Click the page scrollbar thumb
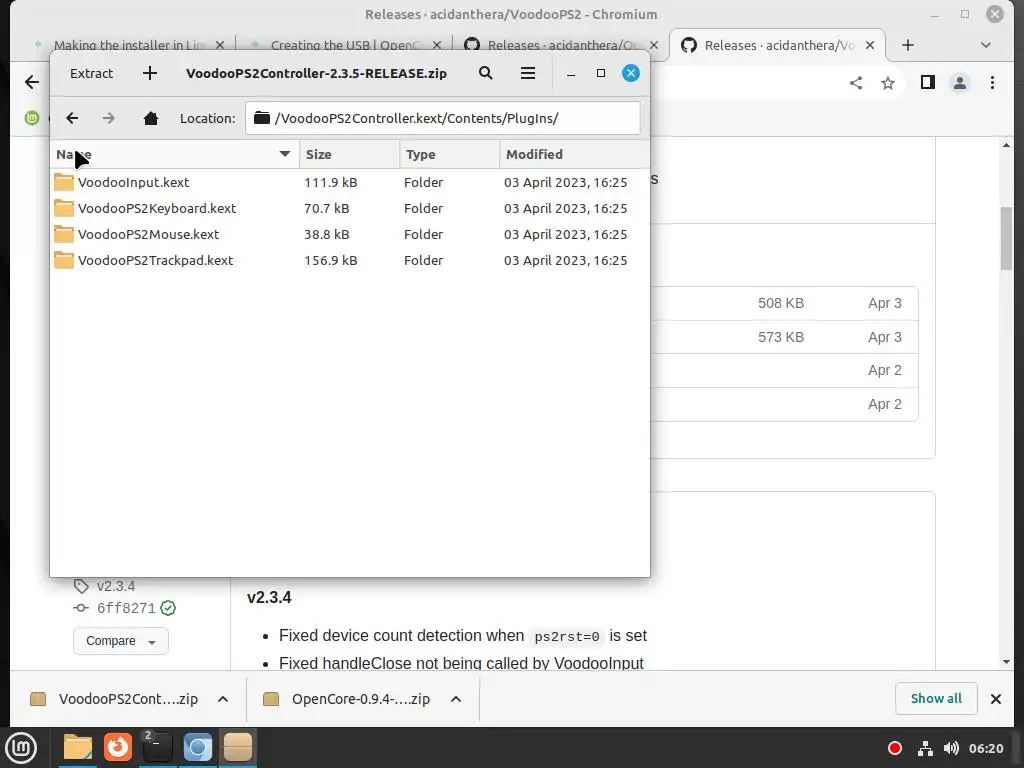Viewport: 1024px width, 768px height. (x=1006, y=238)
